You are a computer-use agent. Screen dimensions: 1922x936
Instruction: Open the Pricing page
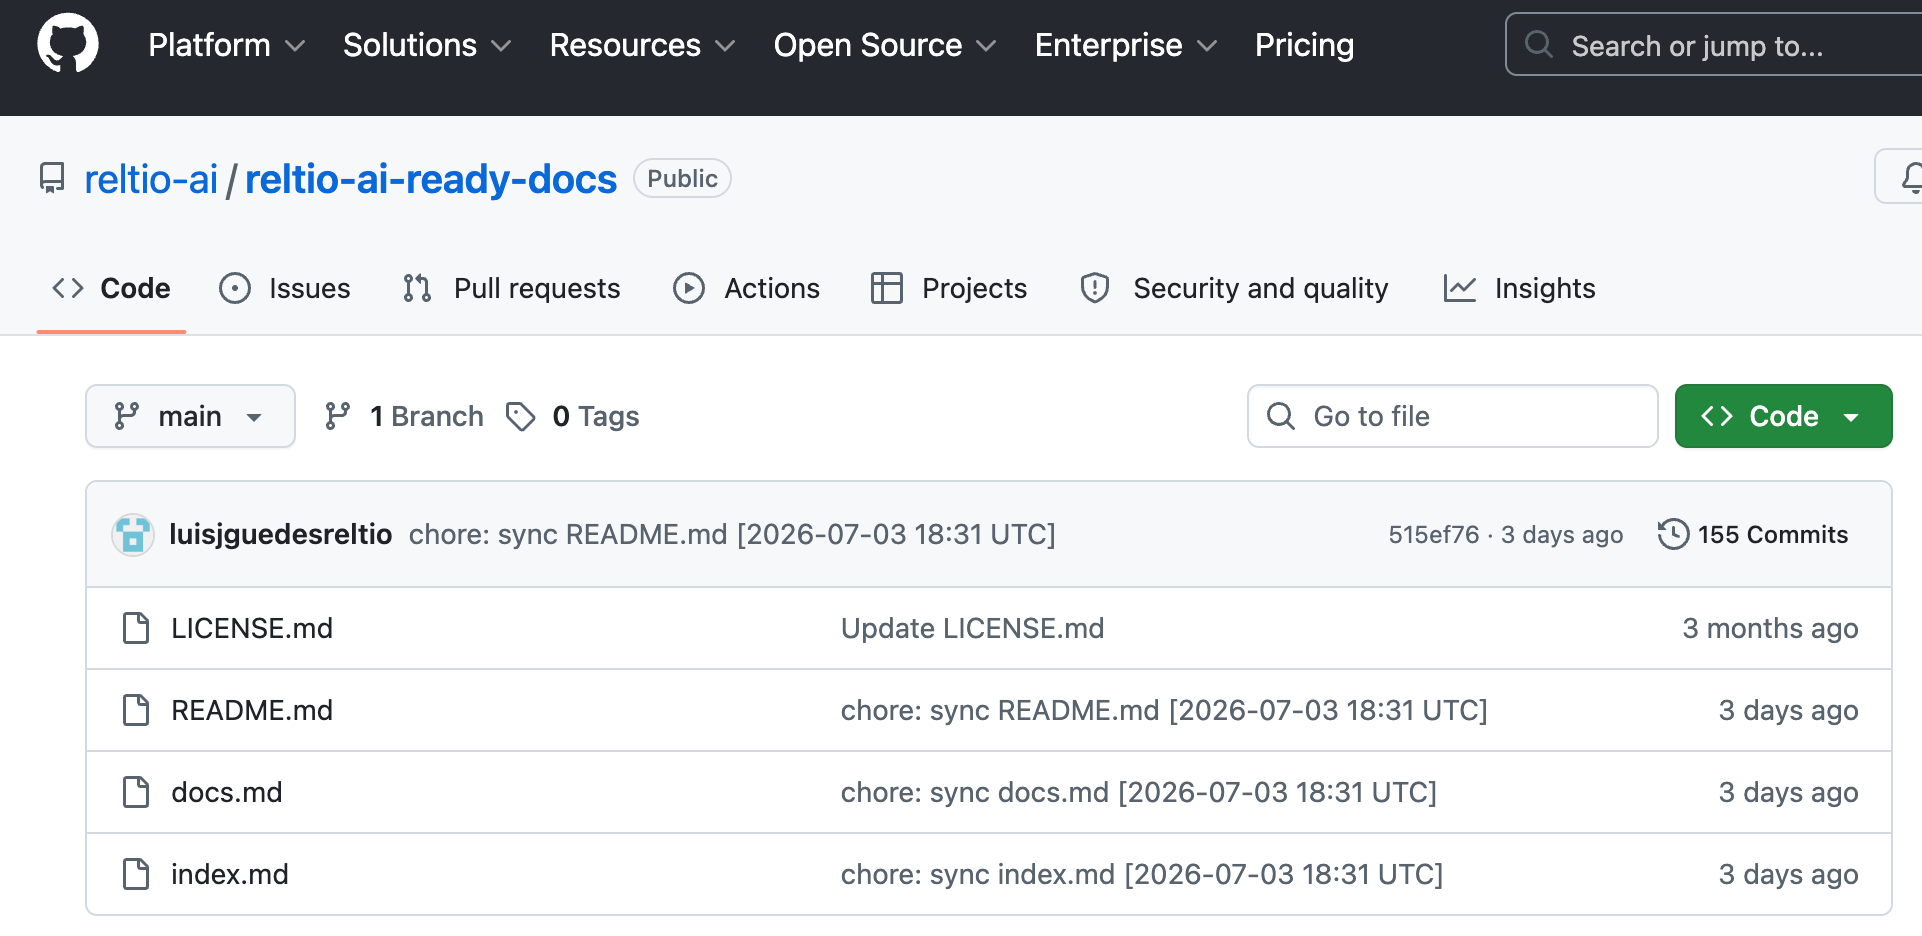pyautogui.click(x=1304, y=45)
